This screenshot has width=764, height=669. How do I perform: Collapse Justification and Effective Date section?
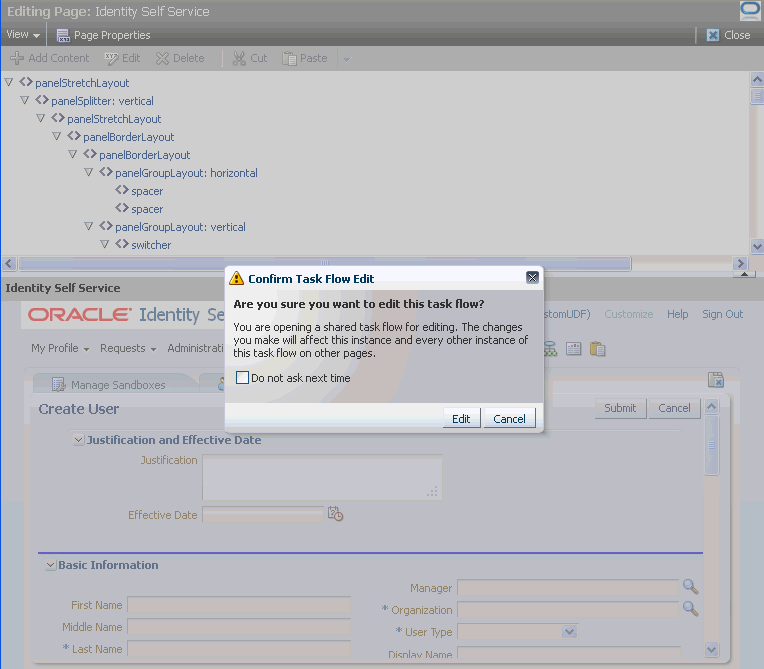[78, 440]
